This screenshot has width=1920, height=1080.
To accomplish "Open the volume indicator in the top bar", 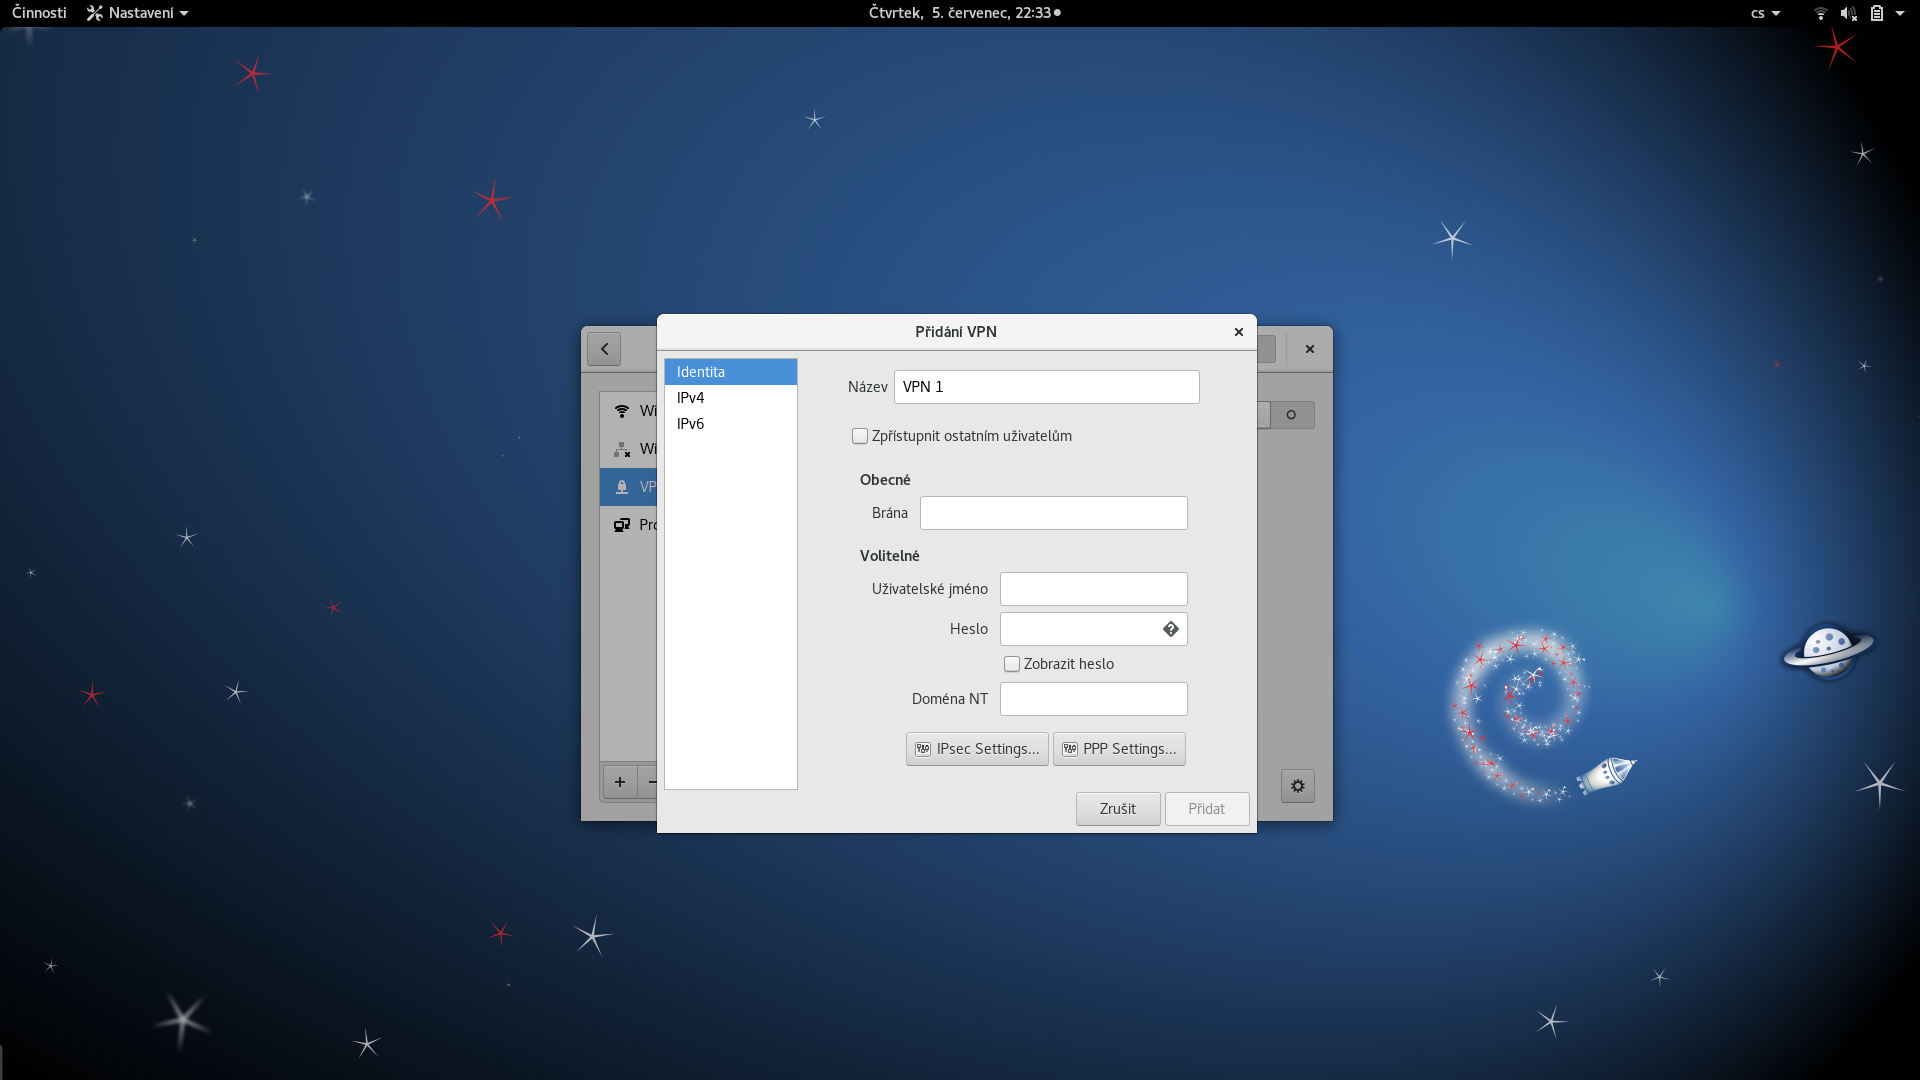I will pyautogui.click(x=1848, y=13).
